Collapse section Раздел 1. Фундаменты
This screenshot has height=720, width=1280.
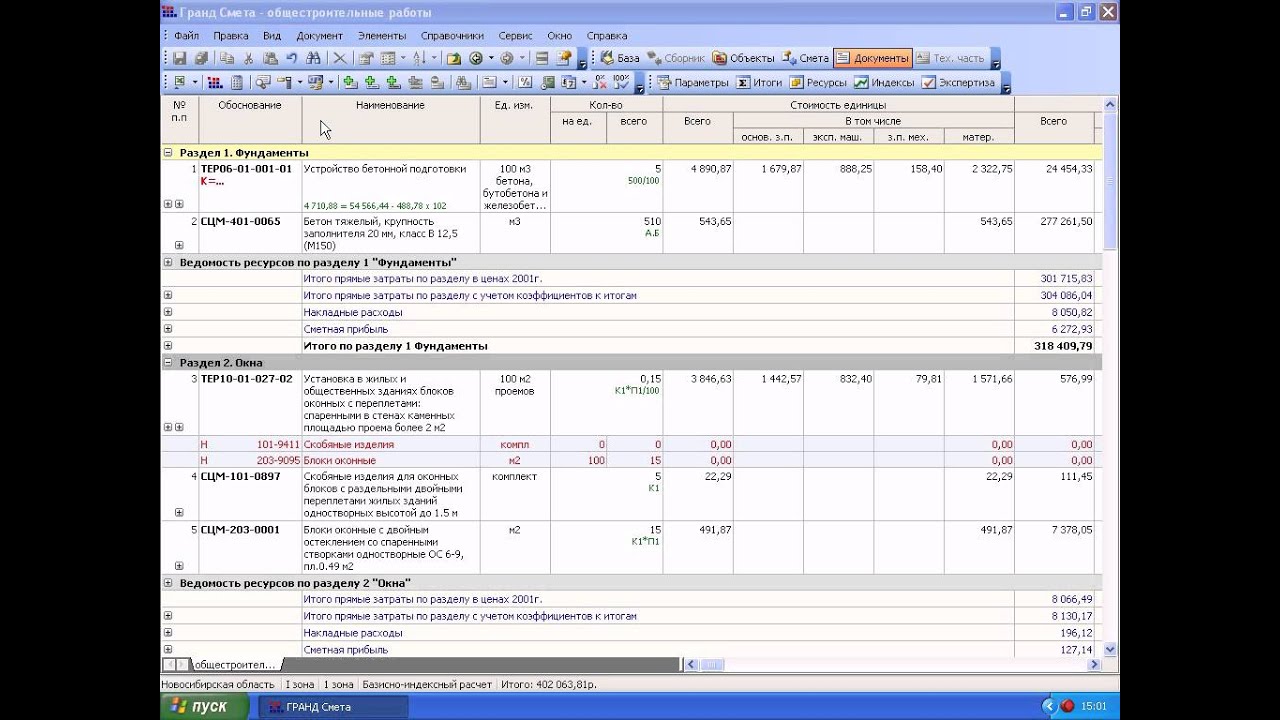tap(168, 153)
